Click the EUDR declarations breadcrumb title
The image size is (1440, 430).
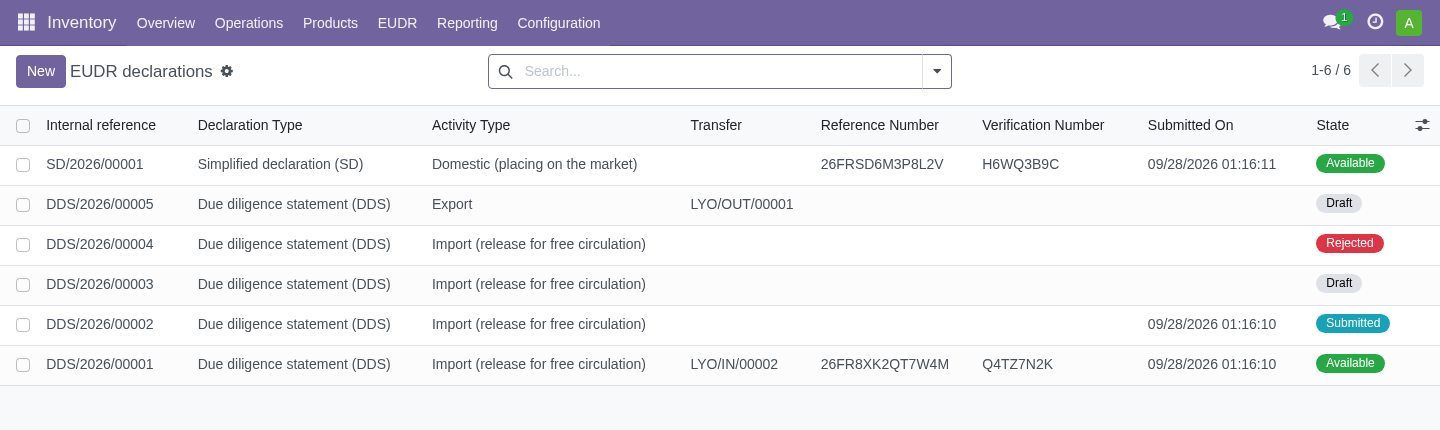141,71
